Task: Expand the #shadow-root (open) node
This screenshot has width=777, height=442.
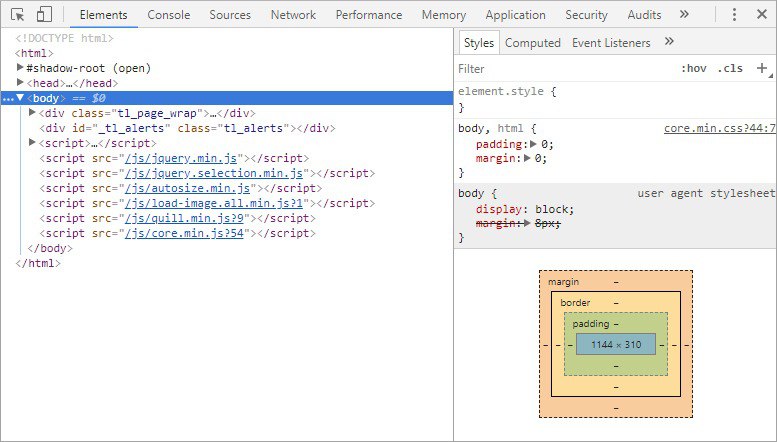Action: [x=20, y=67]
